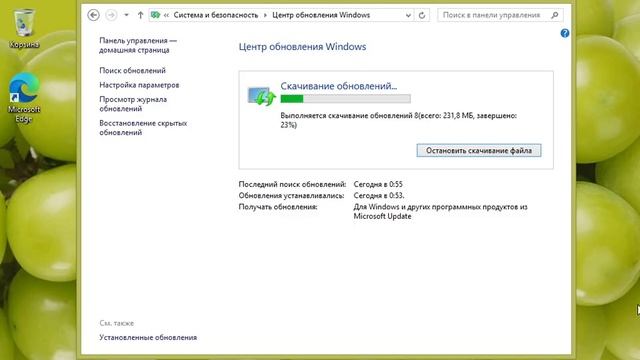Open Система и безопасность breadcrumb
The image size is (640, 360).
click(x=216, y=15)
